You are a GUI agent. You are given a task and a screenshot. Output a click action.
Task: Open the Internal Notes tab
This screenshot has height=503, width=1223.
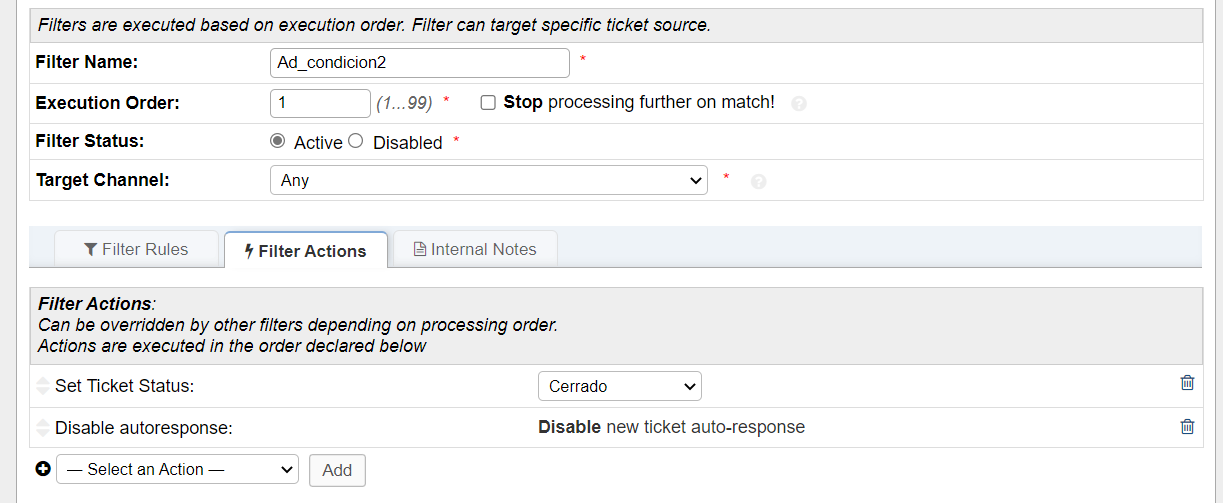coord(475,249)
